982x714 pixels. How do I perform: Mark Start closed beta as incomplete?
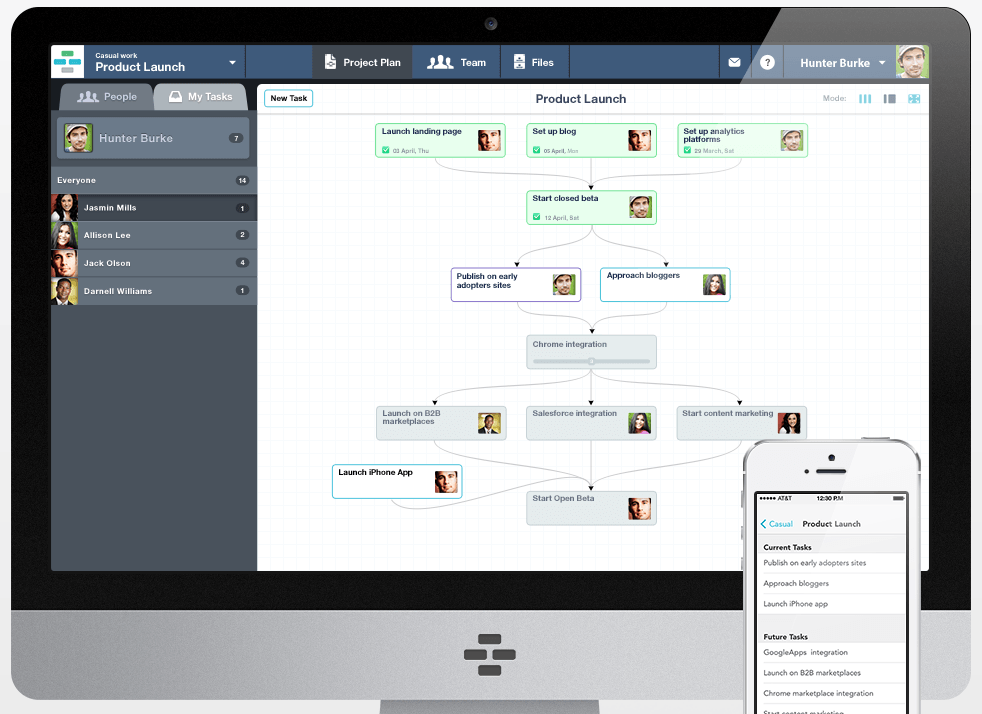pos(536,216)
